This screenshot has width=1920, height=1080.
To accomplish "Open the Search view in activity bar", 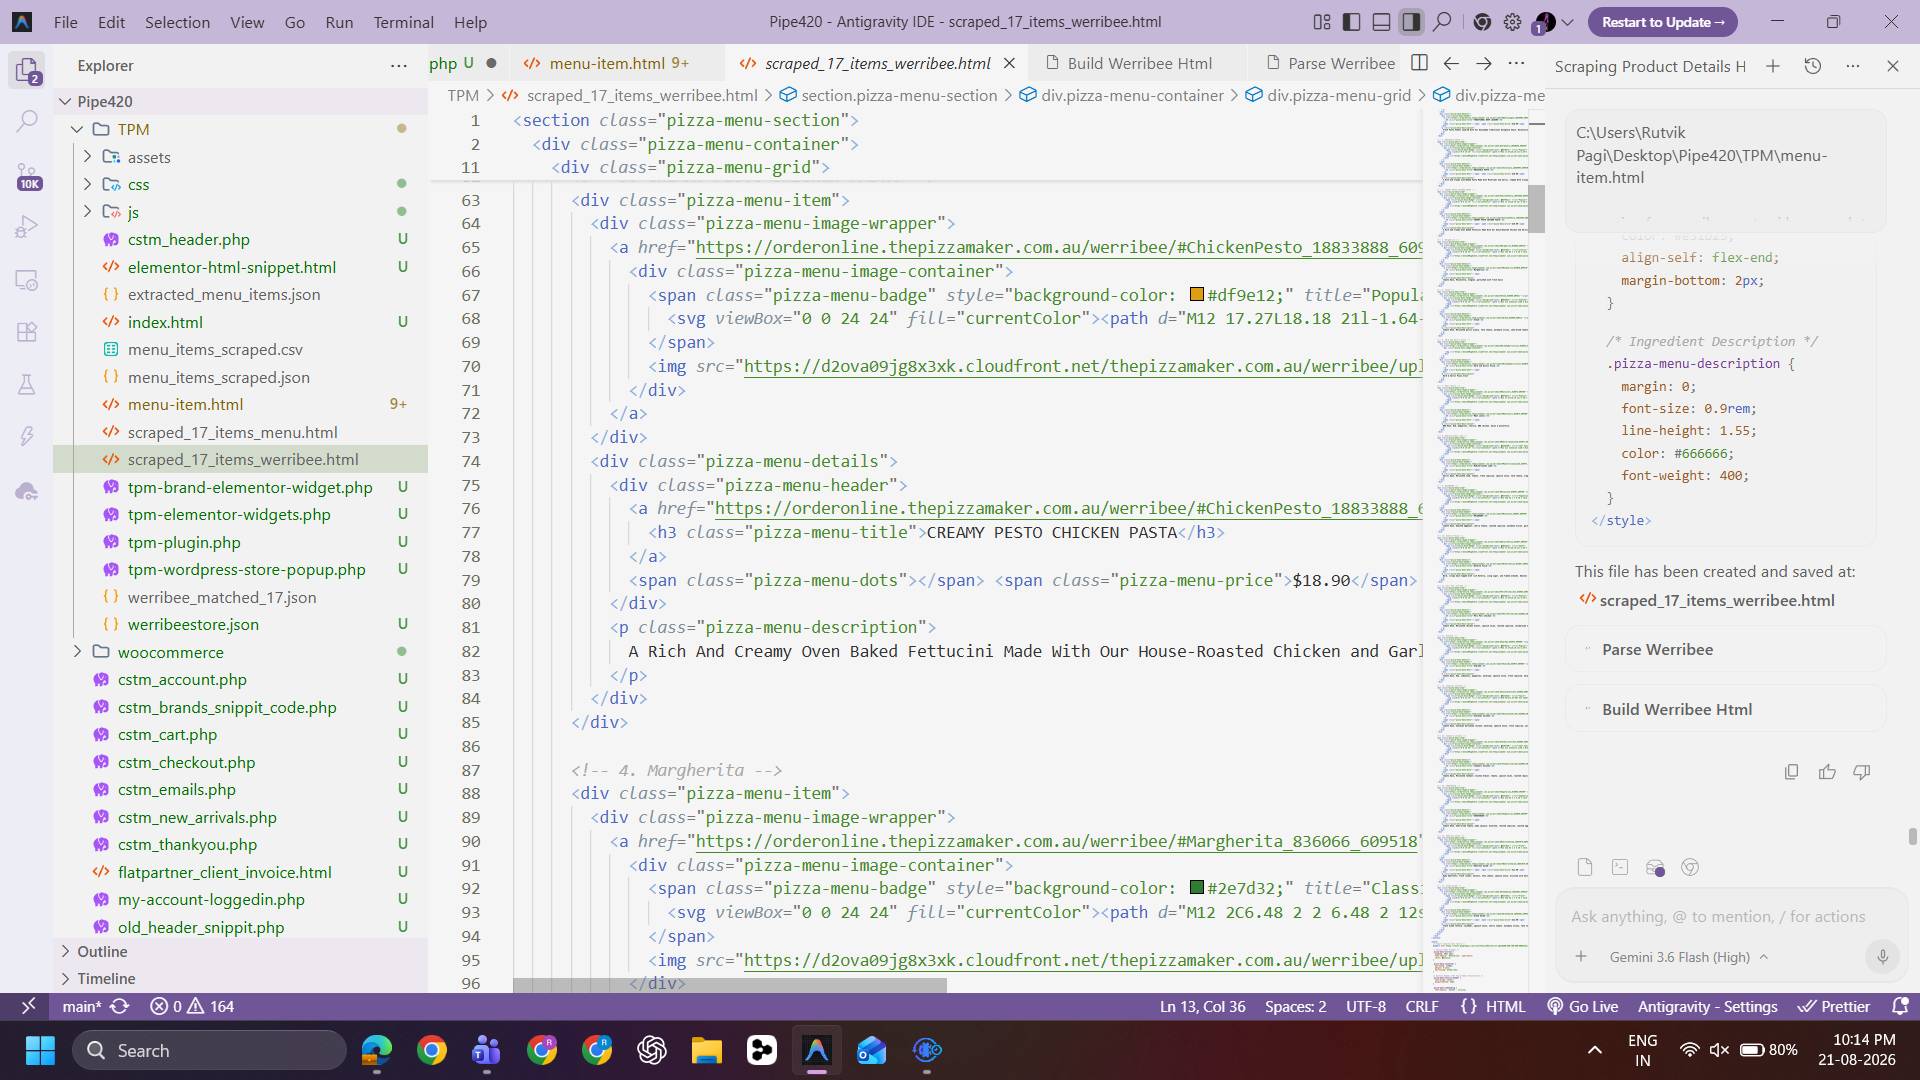I will coord(27,121).
